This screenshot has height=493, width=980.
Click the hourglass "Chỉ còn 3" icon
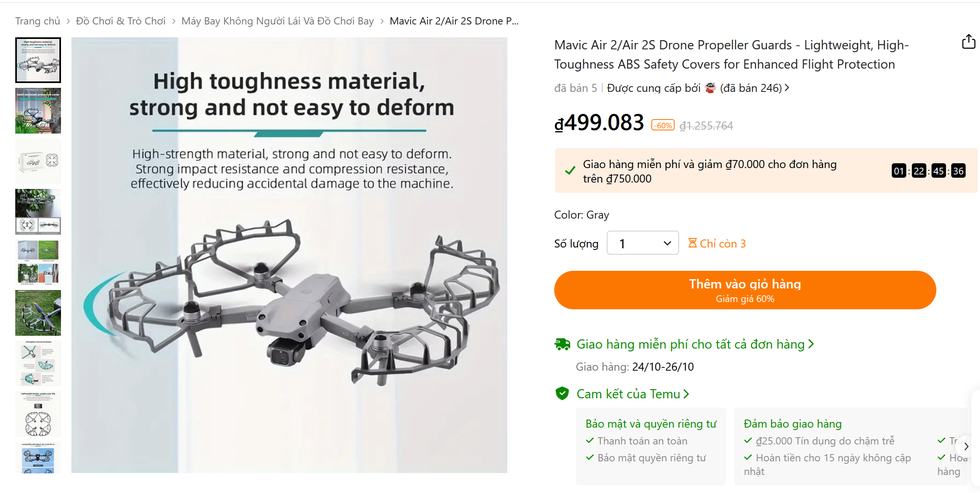pyautogui.click(x=692, y=243)
